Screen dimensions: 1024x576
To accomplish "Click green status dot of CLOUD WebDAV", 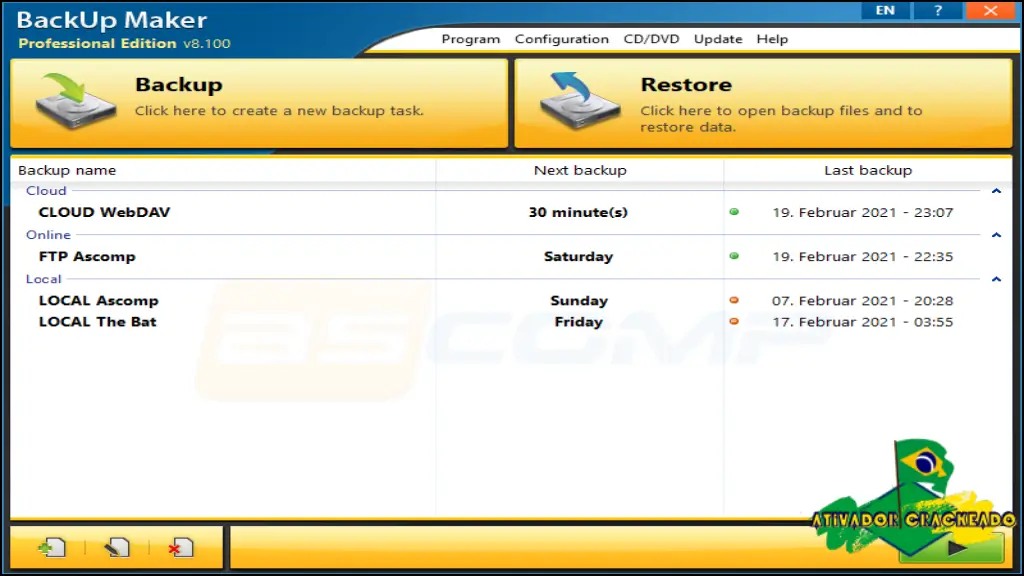I will pos(734,212).
